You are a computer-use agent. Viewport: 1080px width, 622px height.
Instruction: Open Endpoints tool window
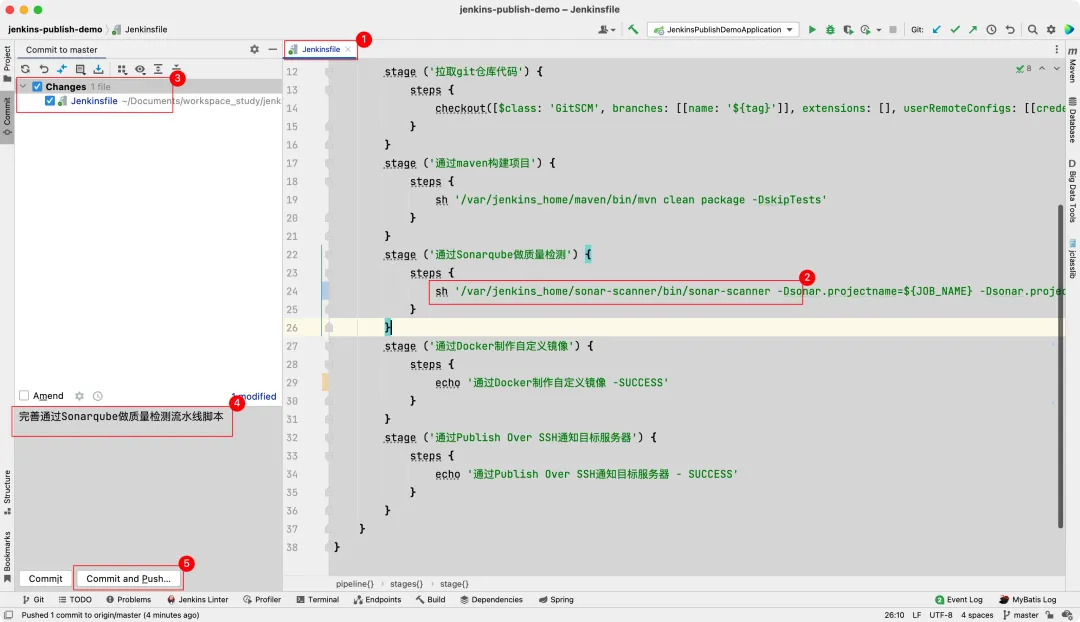click(x=377, y=599)
